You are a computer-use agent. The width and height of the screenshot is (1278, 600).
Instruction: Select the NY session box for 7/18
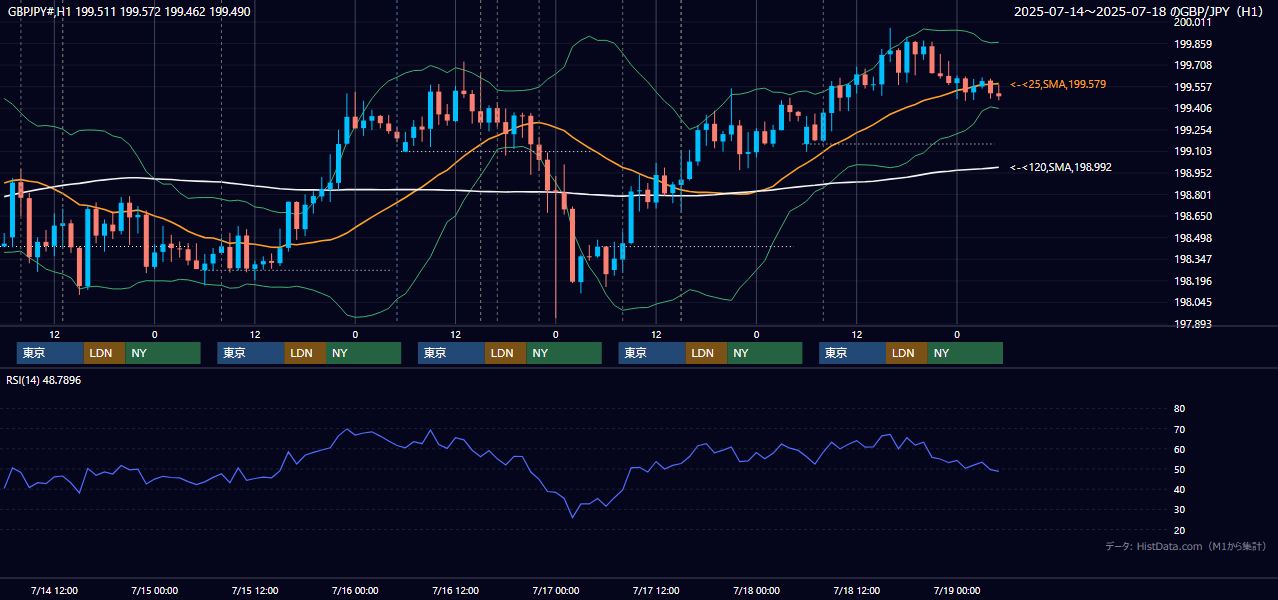pos(965,353)
